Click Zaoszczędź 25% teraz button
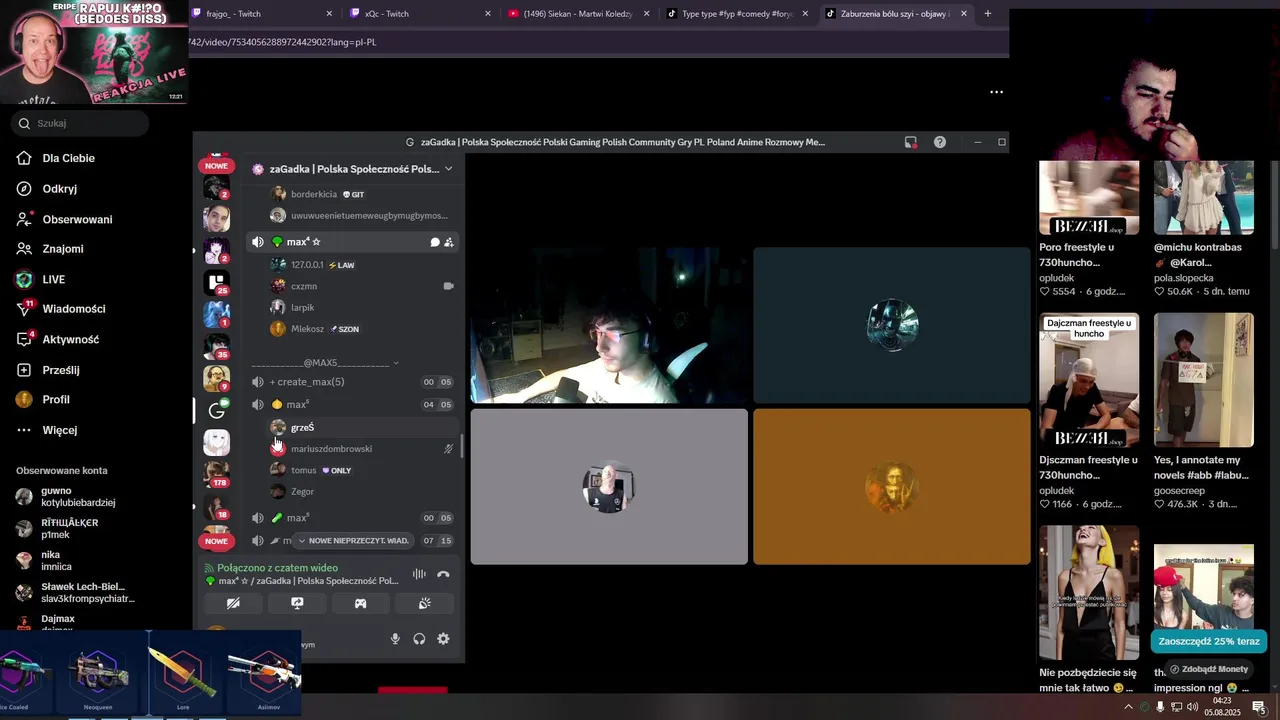The height and width of the screenshot is (720, 1280). pyautogui.click(x=1209, y=642)
